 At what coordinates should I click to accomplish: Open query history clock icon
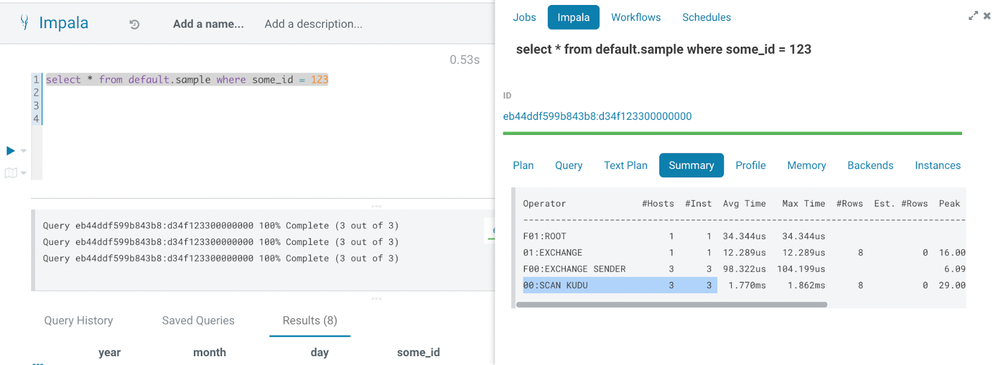pyautogui.click(x=134, y=25)
